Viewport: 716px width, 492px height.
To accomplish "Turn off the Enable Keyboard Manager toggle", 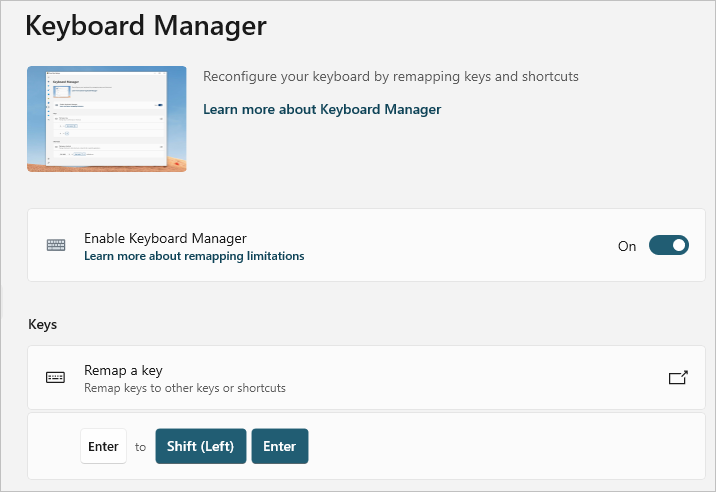I will (x=669, y=245).
